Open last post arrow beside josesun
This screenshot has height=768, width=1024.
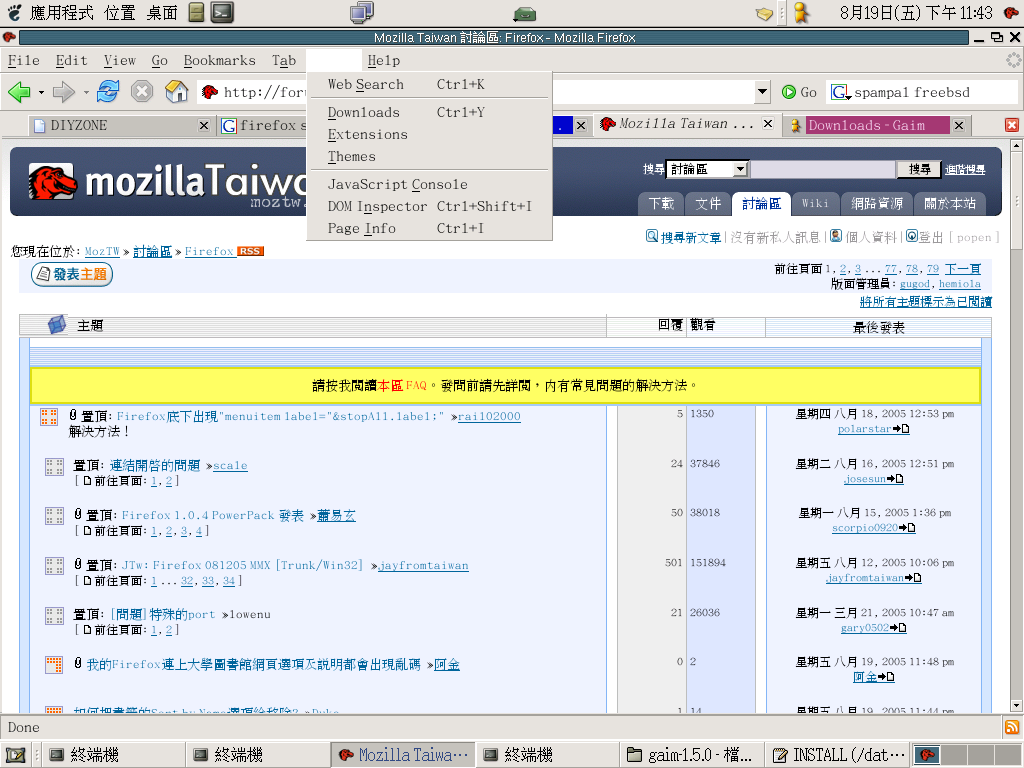click(895, 479)
